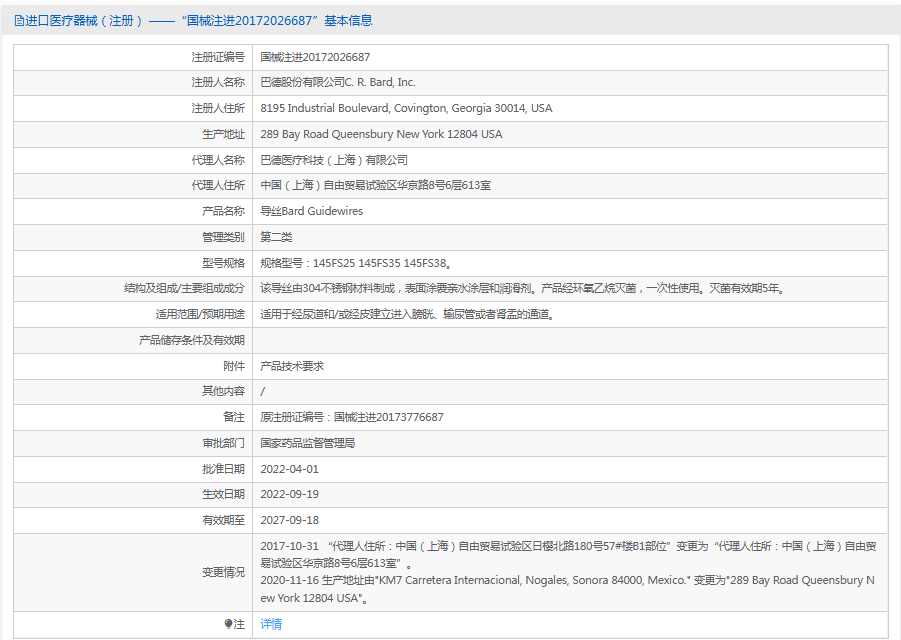Click the 附件 row label

pyautogui.click(x=234, y=366)
